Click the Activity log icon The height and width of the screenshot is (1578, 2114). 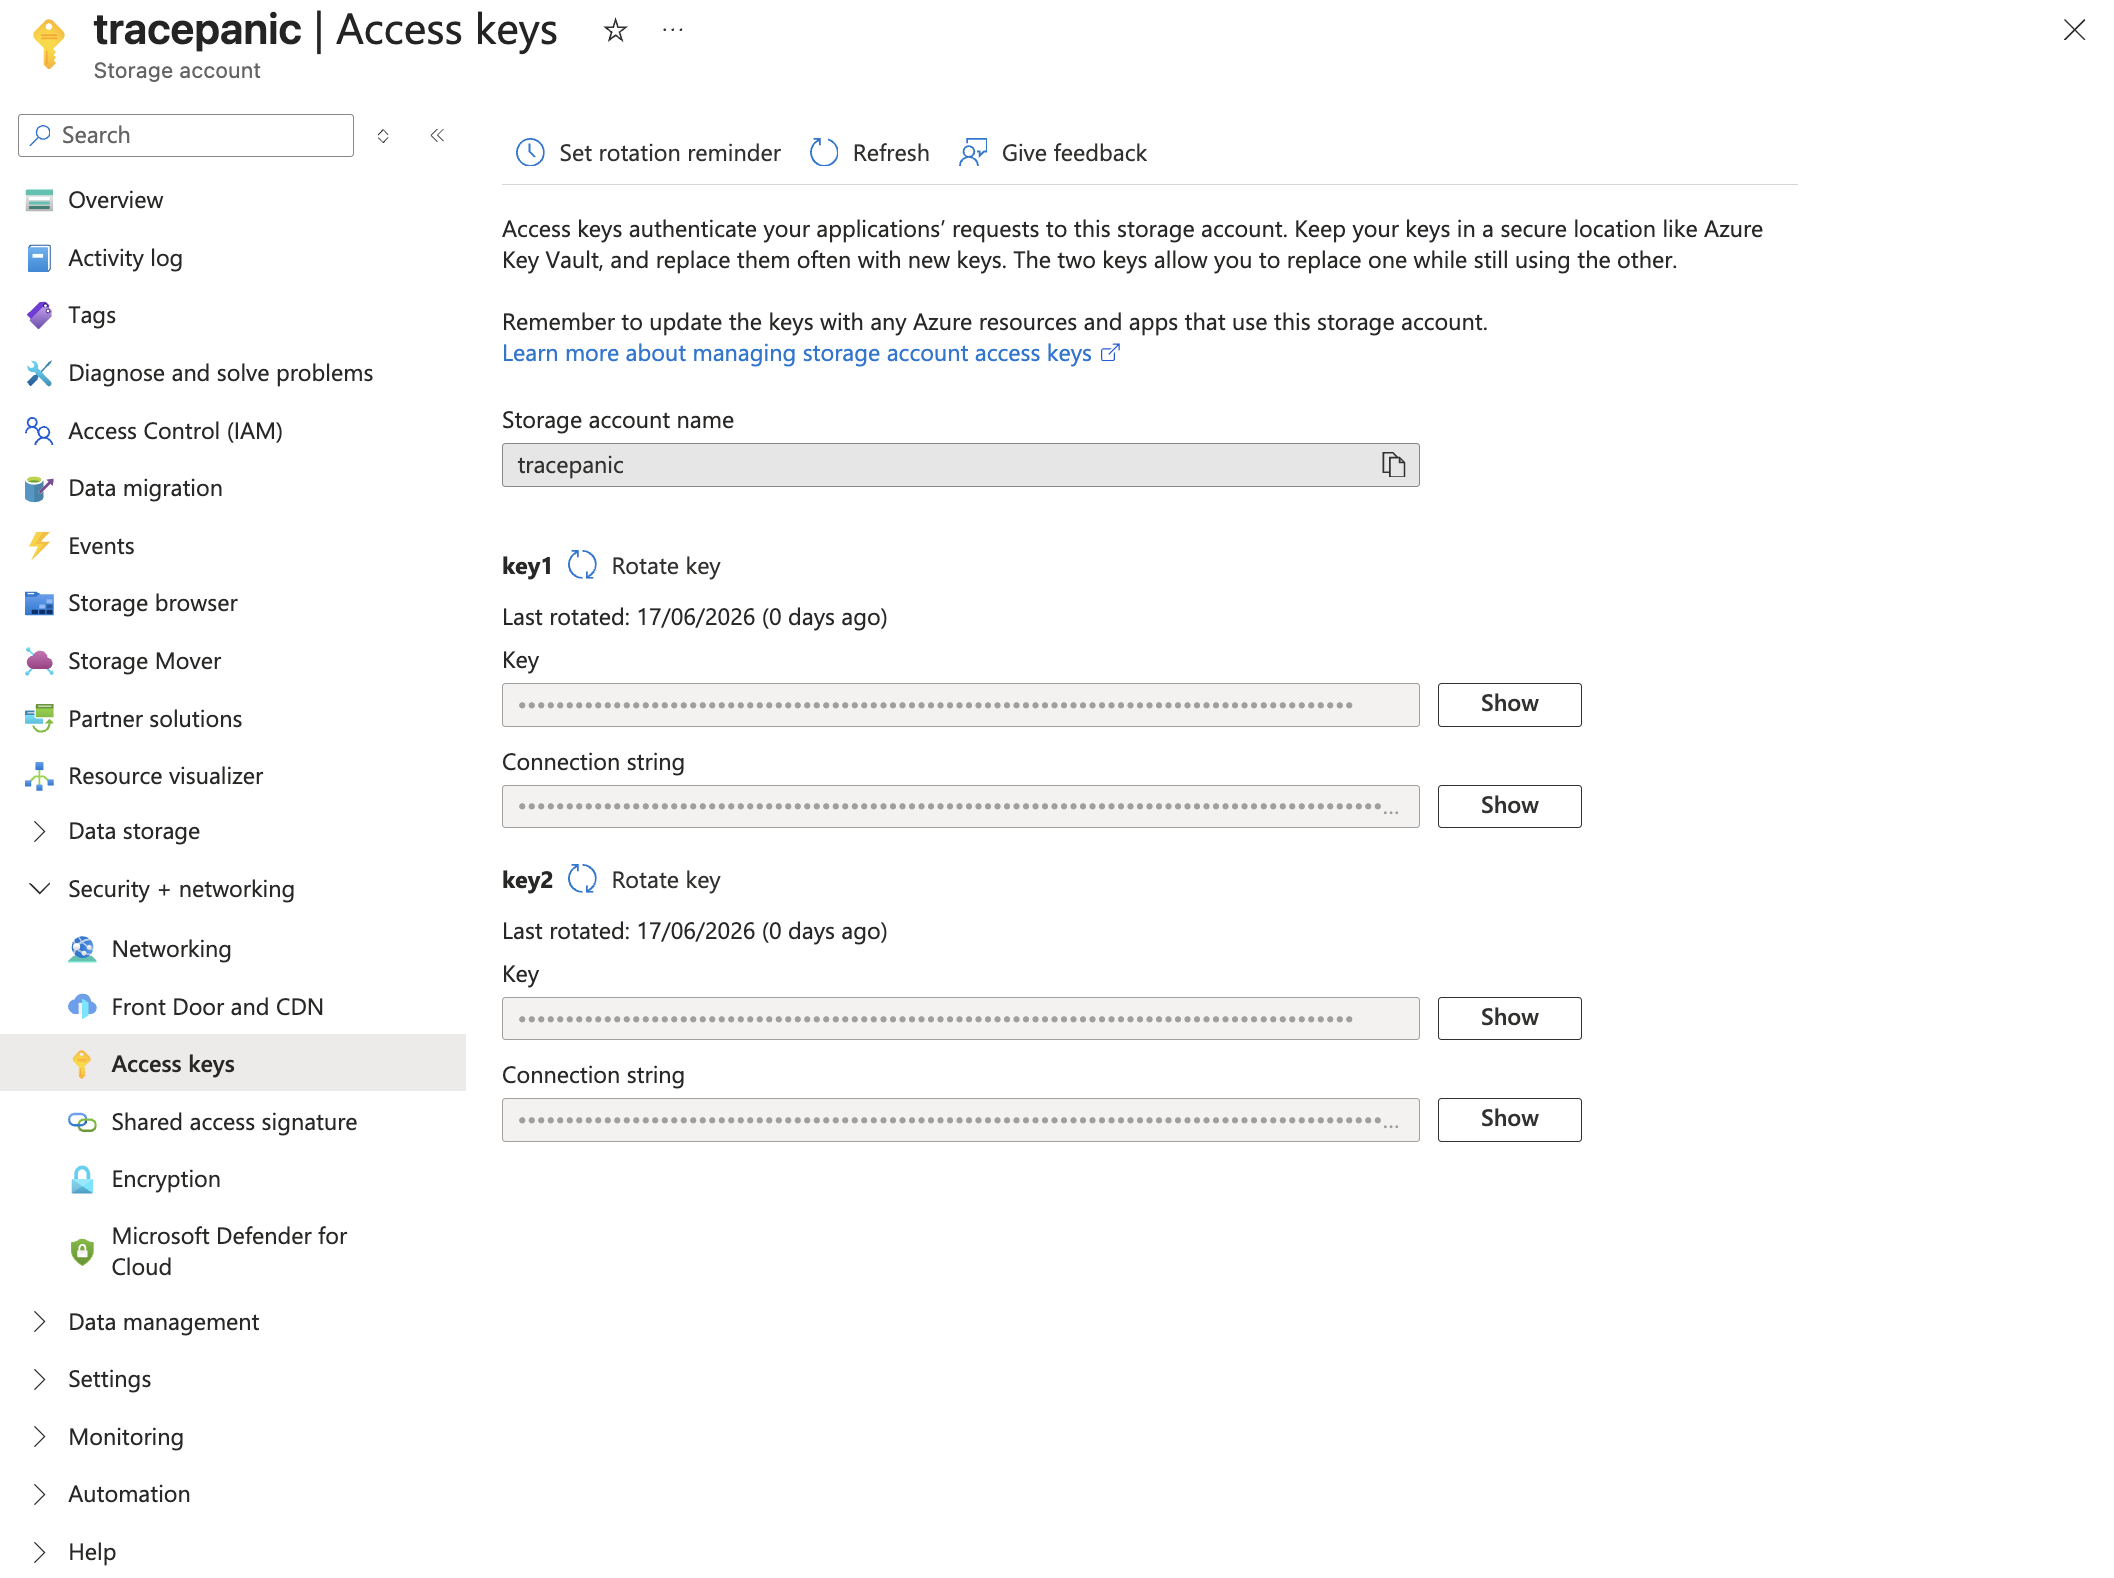pyautogui.click(x=39, y=258)
